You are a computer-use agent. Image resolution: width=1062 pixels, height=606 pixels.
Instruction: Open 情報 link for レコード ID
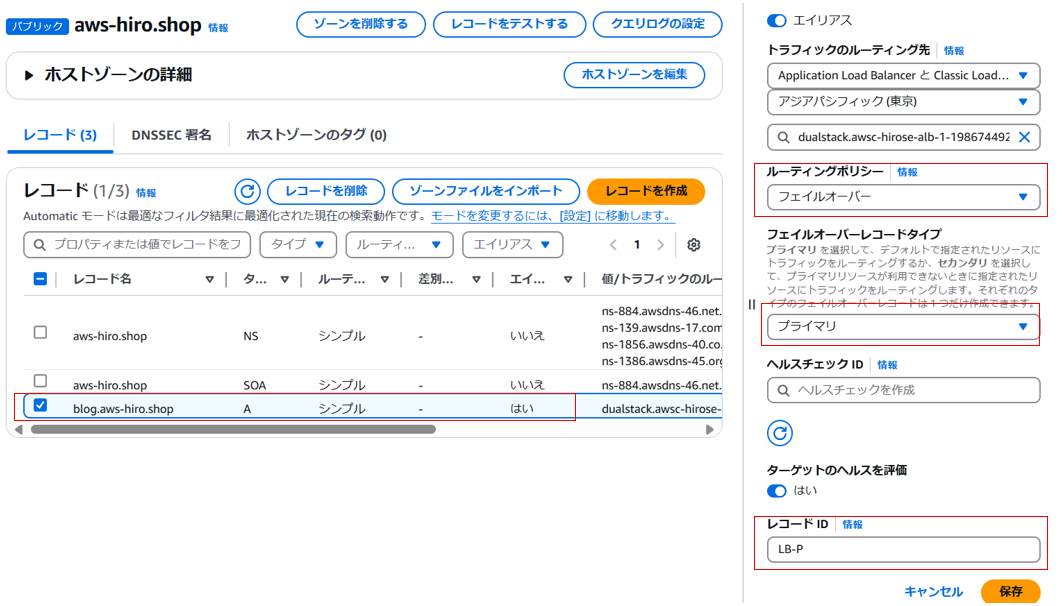[852, 525]
